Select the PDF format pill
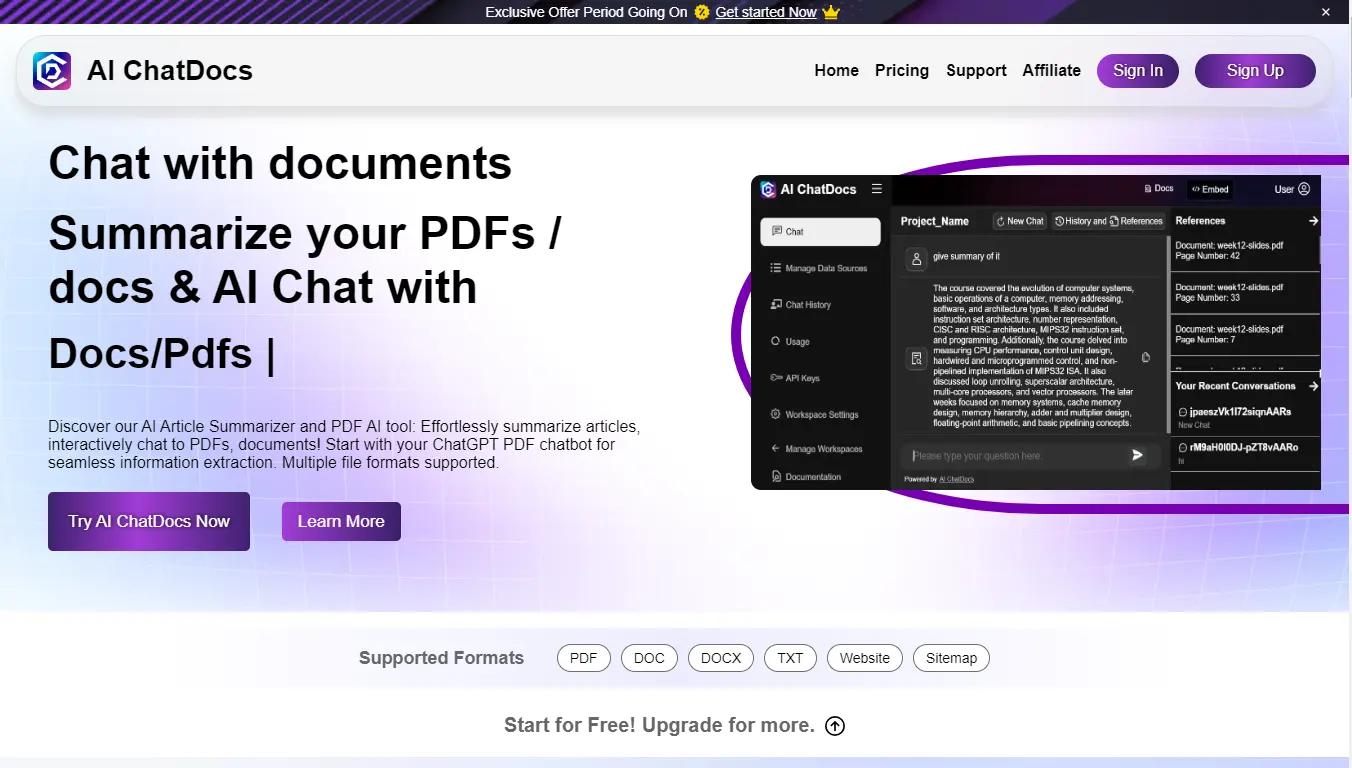The image size is (1352, 768). (x=584, y=658)
